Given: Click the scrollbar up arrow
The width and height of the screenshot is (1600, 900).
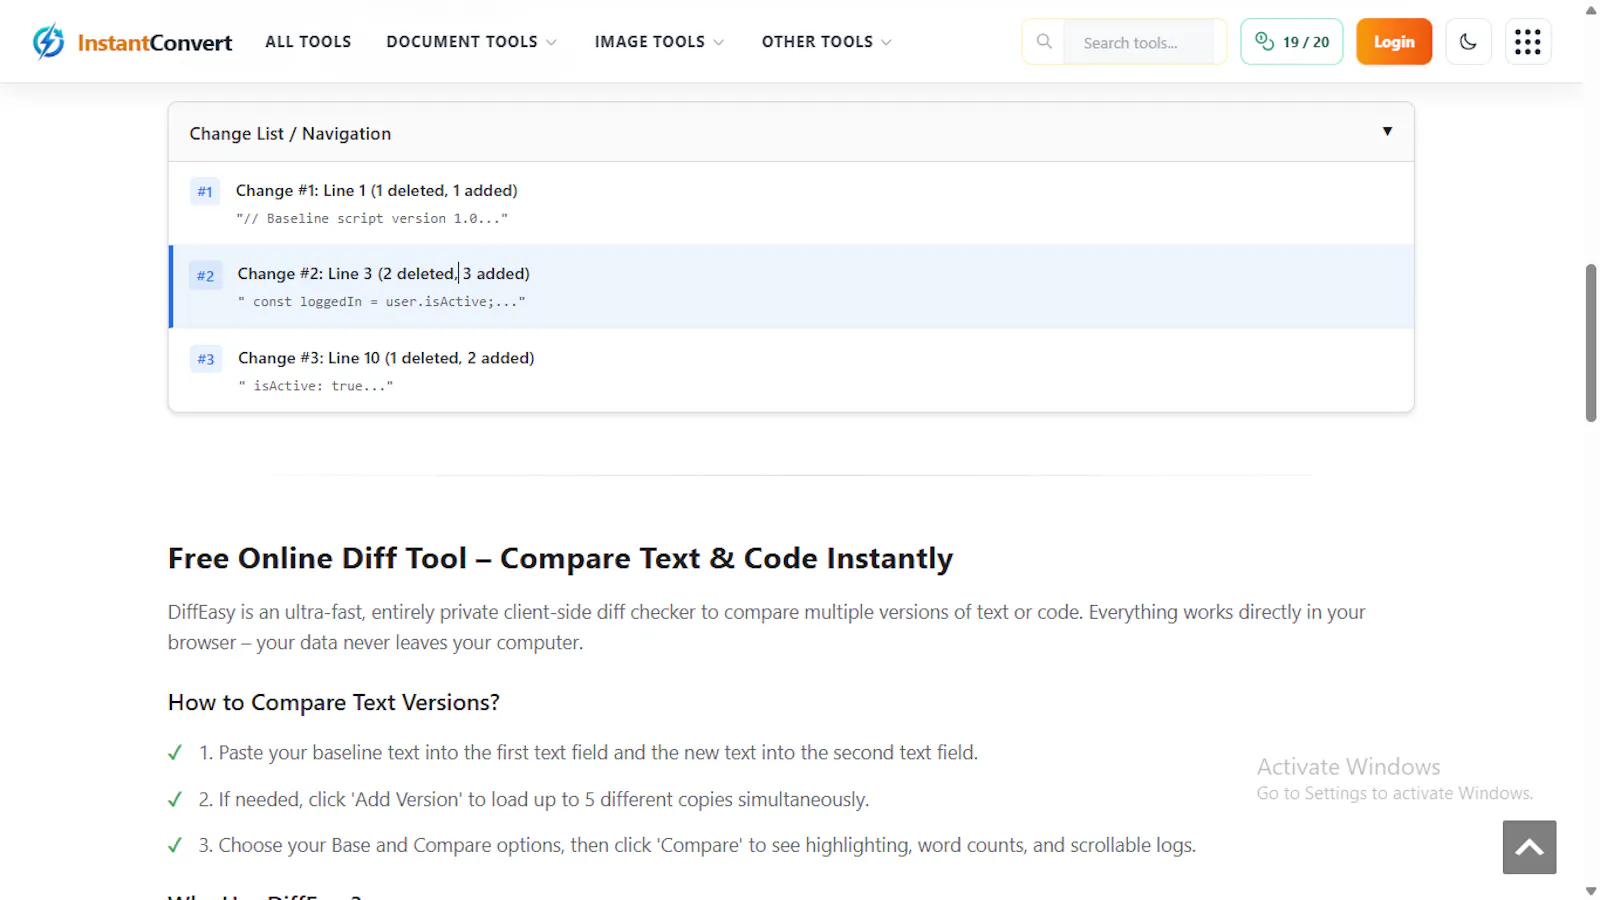Looking at the screenshot, I should point(1591,10).
